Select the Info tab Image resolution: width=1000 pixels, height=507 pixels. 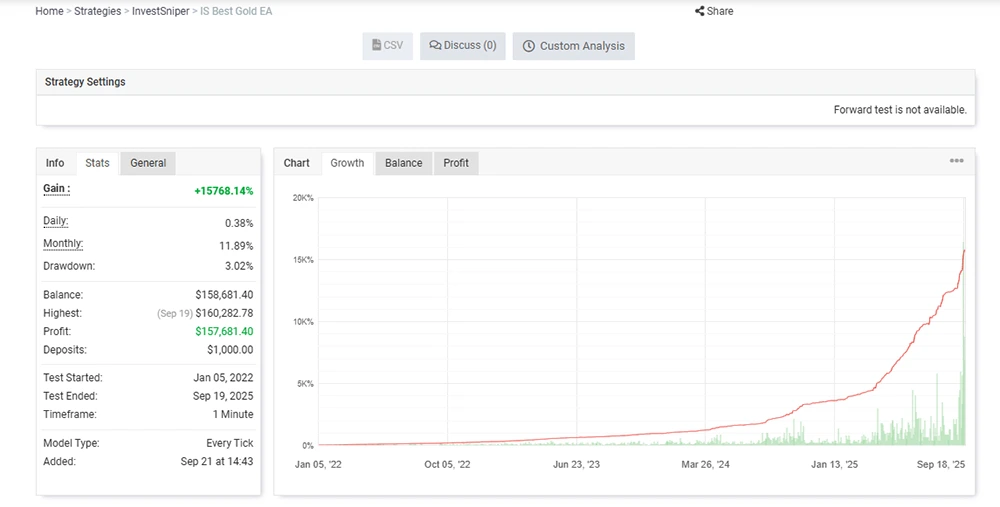(55, 163)
